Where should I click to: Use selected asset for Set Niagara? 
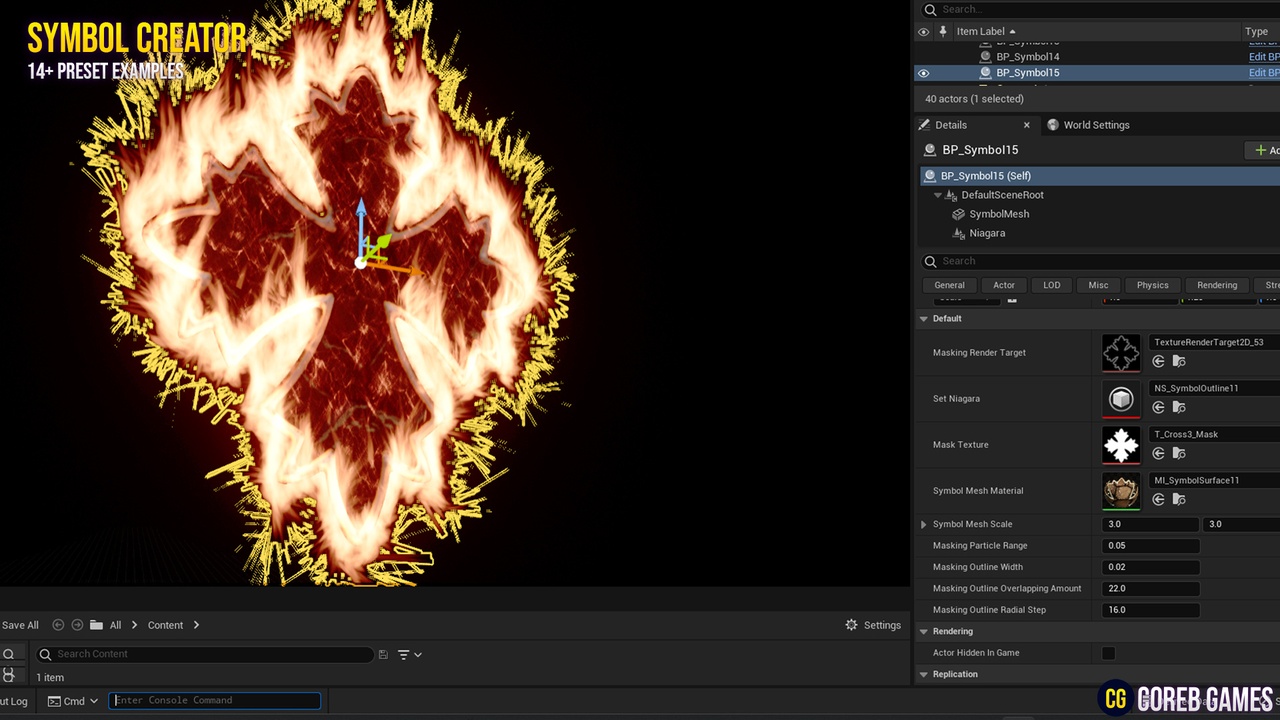[1158, 407]
